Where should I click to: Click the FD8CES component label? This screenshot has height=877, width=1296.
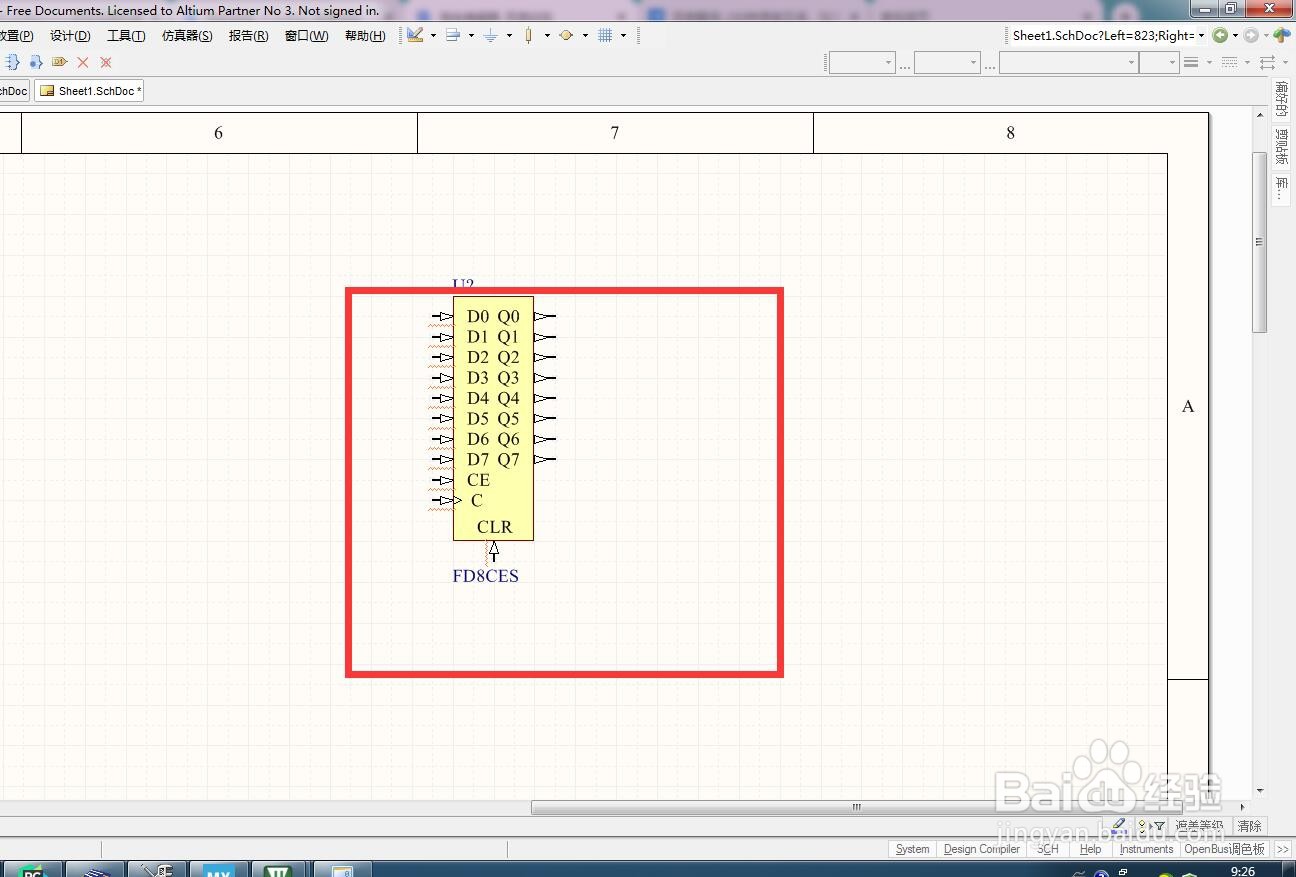pos(485,576)
